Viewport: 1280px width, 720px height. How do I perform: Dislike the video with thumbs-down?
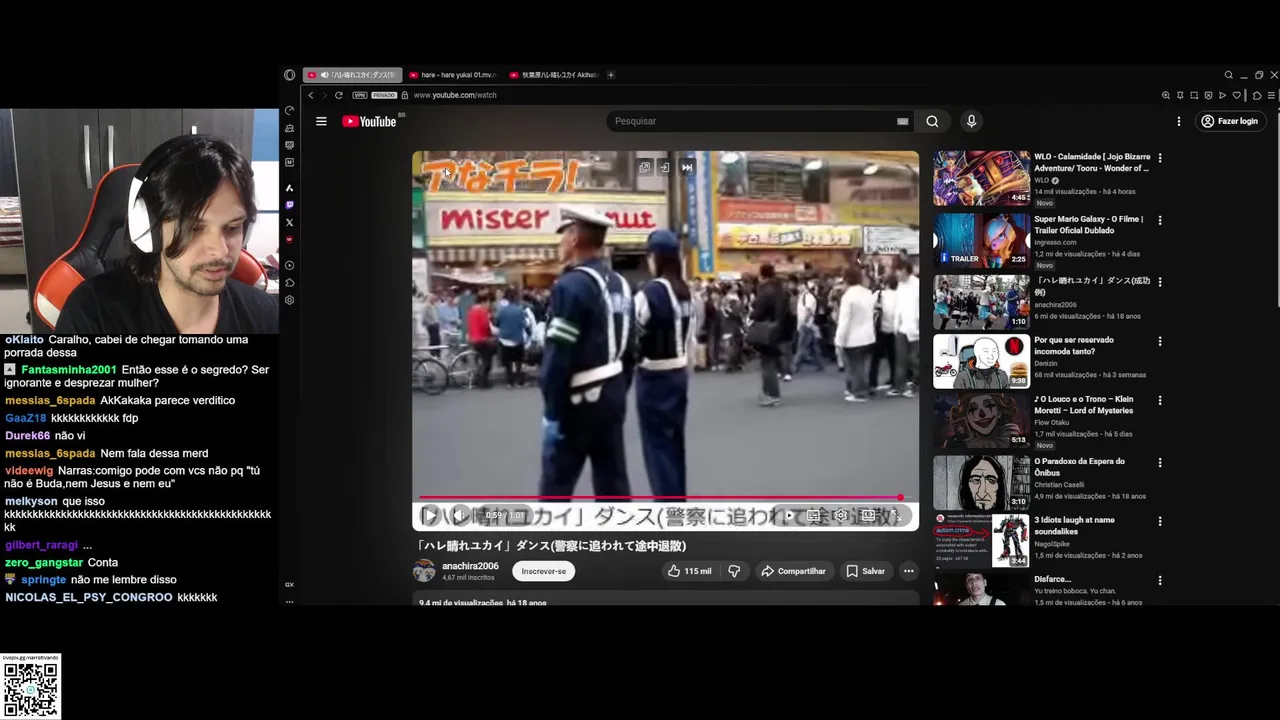point(734,571)
